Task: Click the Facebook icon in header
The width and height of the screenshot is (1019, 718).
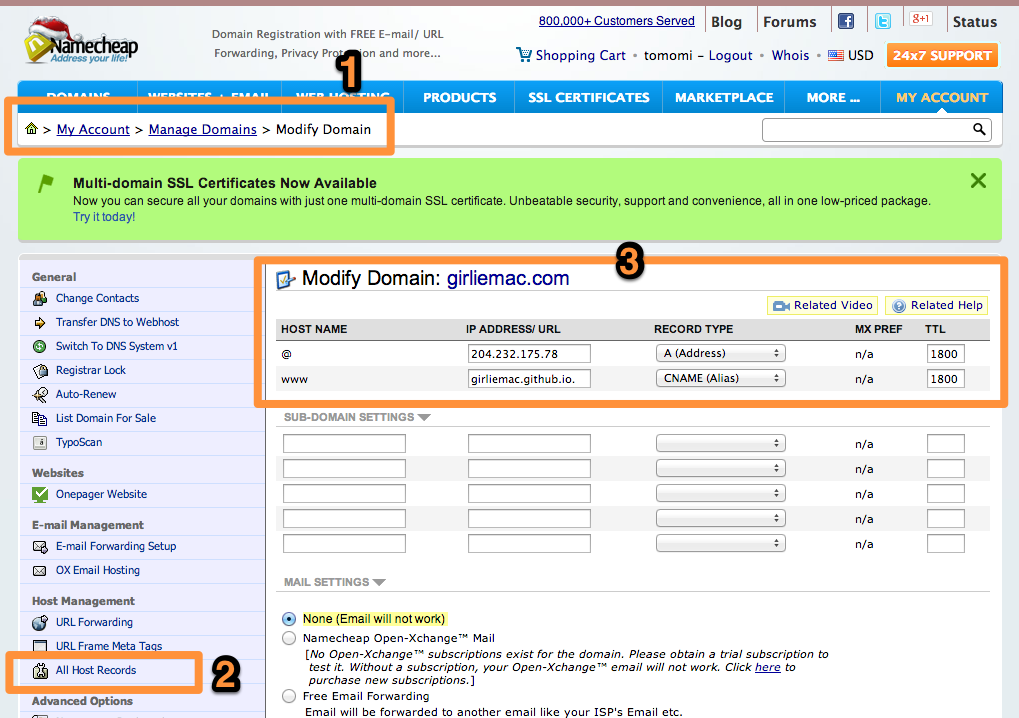Action: tap(846, 21)
